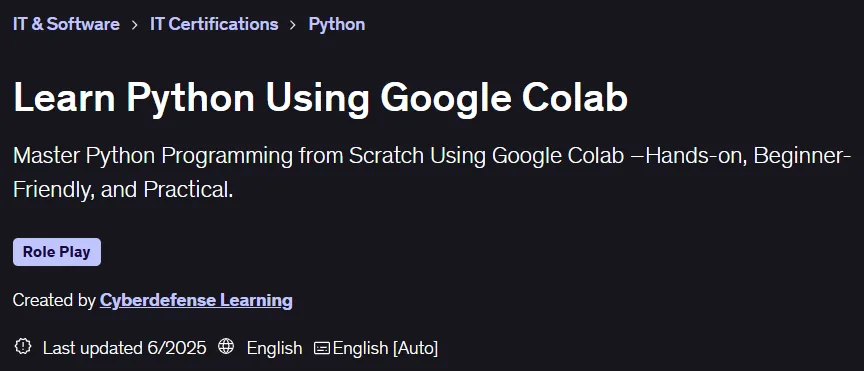
Task: Click the 'Last updated' text
Action: (x=93, y=348)
